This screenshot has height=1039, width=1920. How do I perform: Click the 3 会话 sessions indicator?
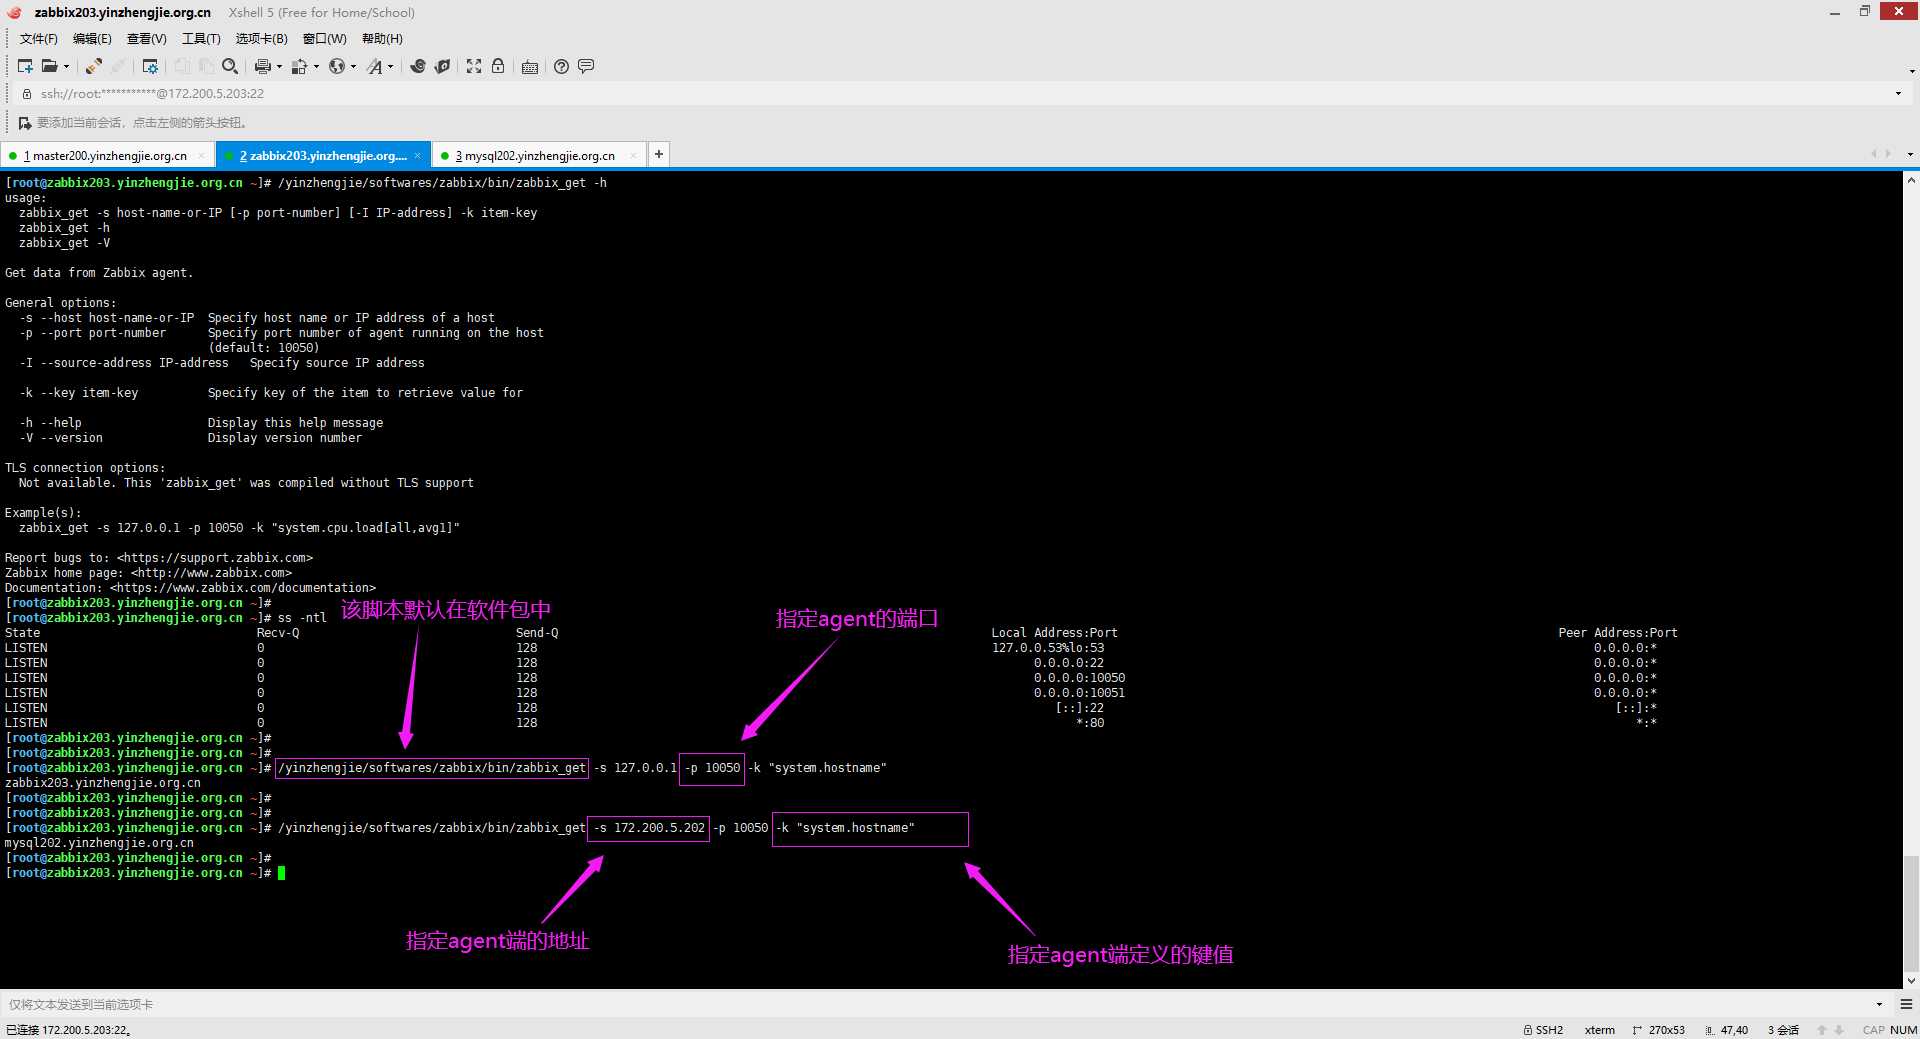[x=1783, y=1030]
